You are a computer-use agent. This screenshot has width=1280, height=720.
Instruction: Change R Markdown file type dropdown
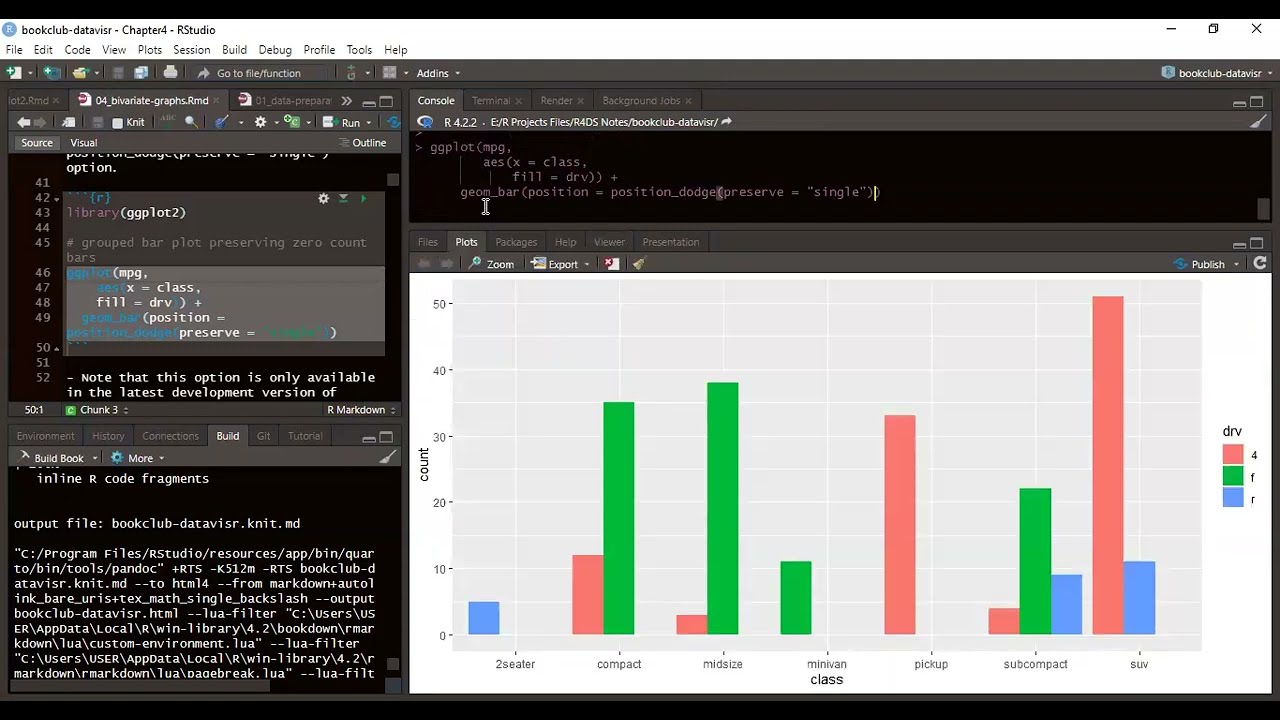click(x=361, y=410)
